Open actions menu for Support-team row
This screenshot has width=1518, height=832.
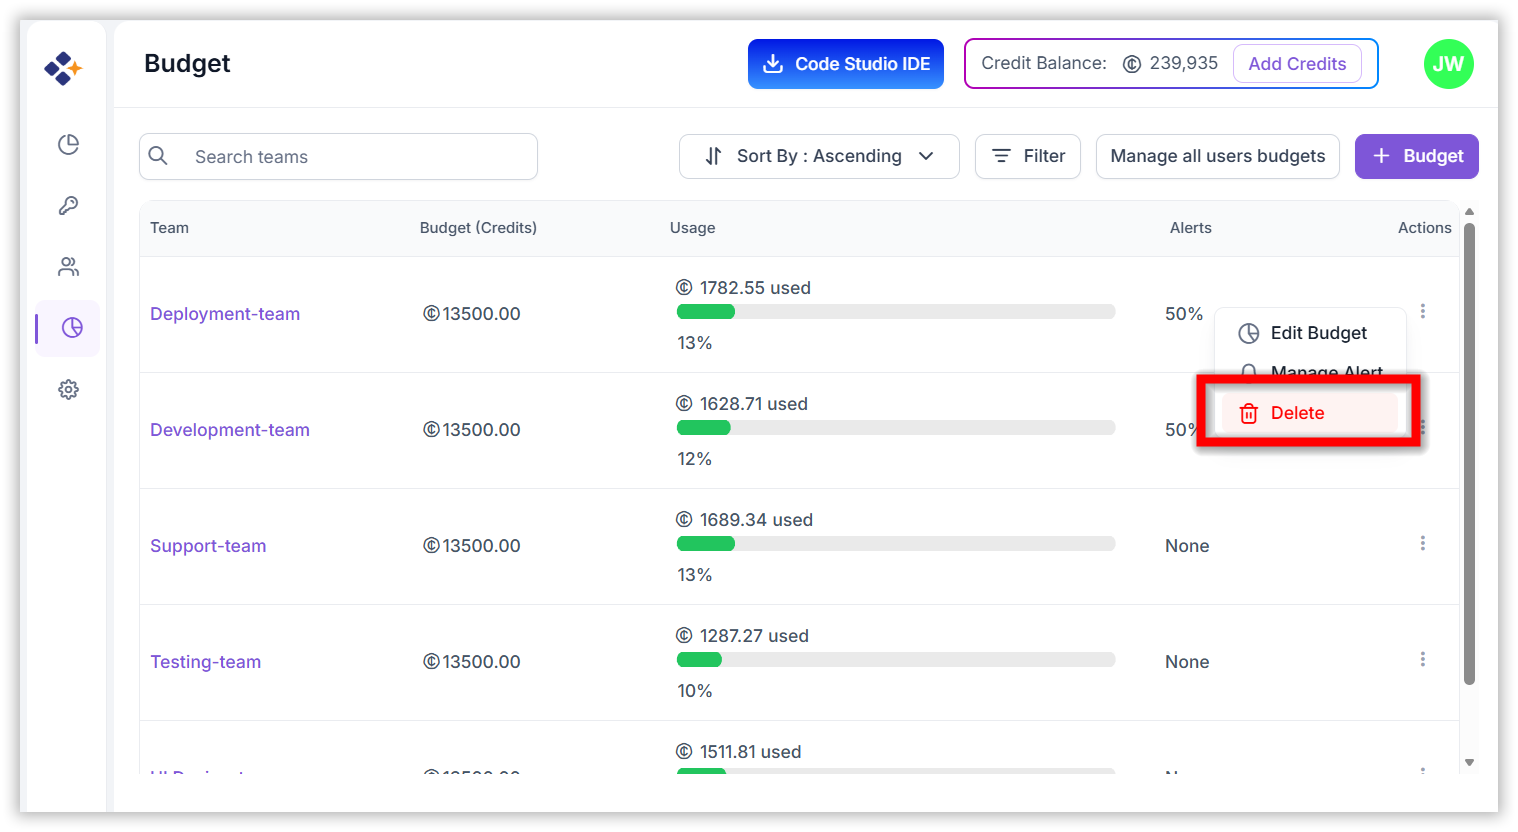point(1422,543)
